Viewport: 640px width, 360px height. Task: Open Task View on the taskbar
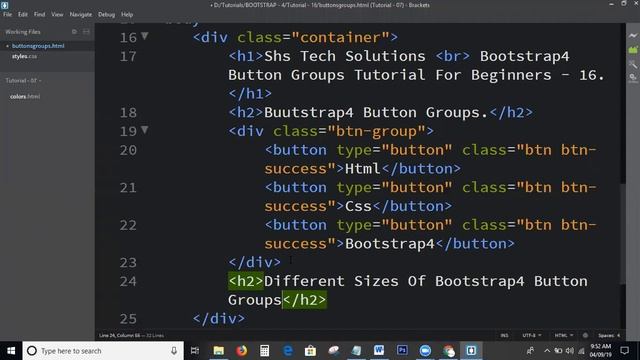point(195,351)
